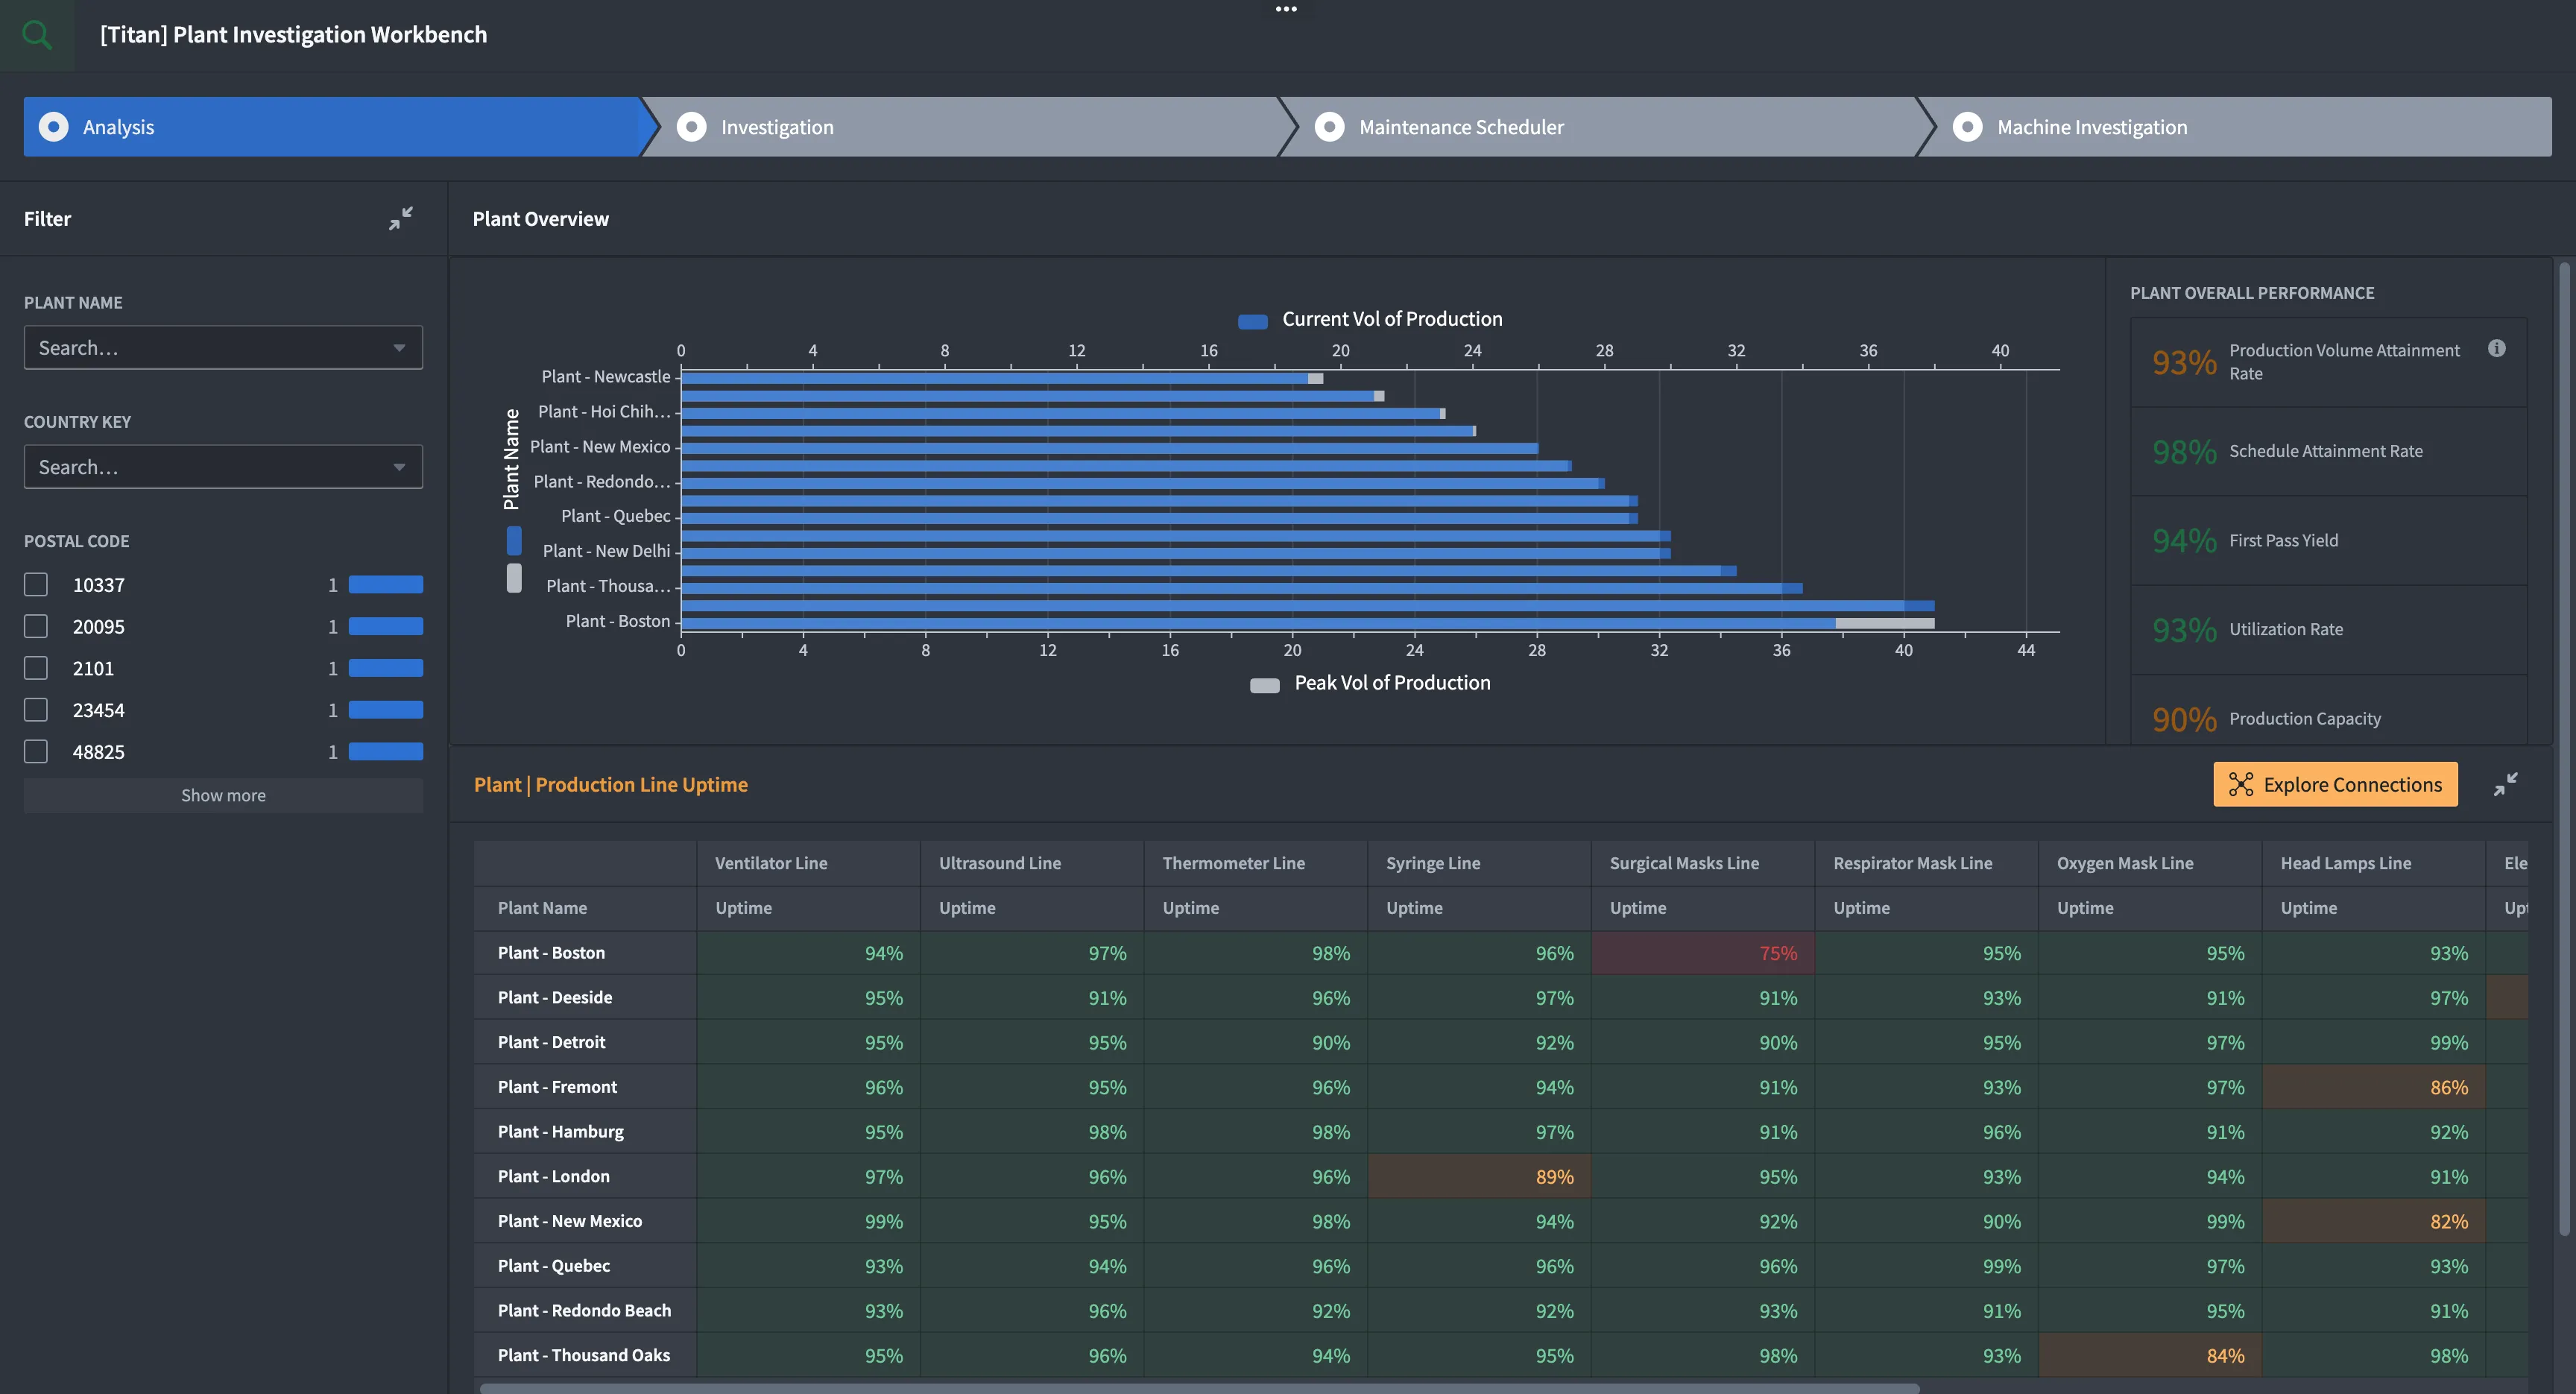The image size is (2576, 1394).
Task: Click info icon beside Production Volume Attainment Rate
Action: click(x=2496, y=349)
